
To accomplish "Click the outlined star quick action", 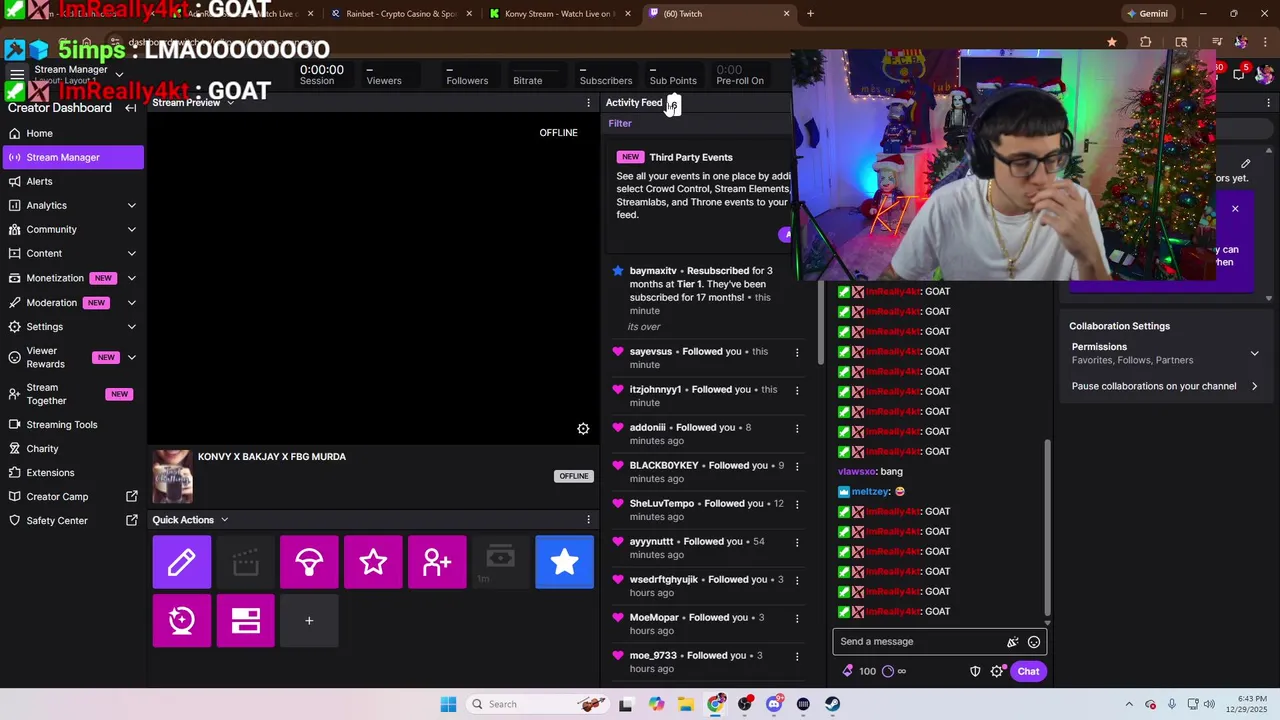I will tap(373, 562).
